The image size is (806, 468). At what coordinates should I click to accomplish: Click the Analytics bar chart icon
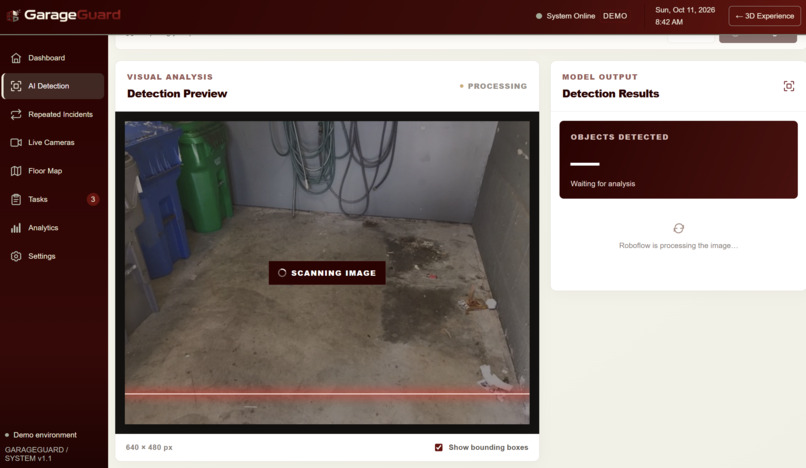(x=16, y=227)
